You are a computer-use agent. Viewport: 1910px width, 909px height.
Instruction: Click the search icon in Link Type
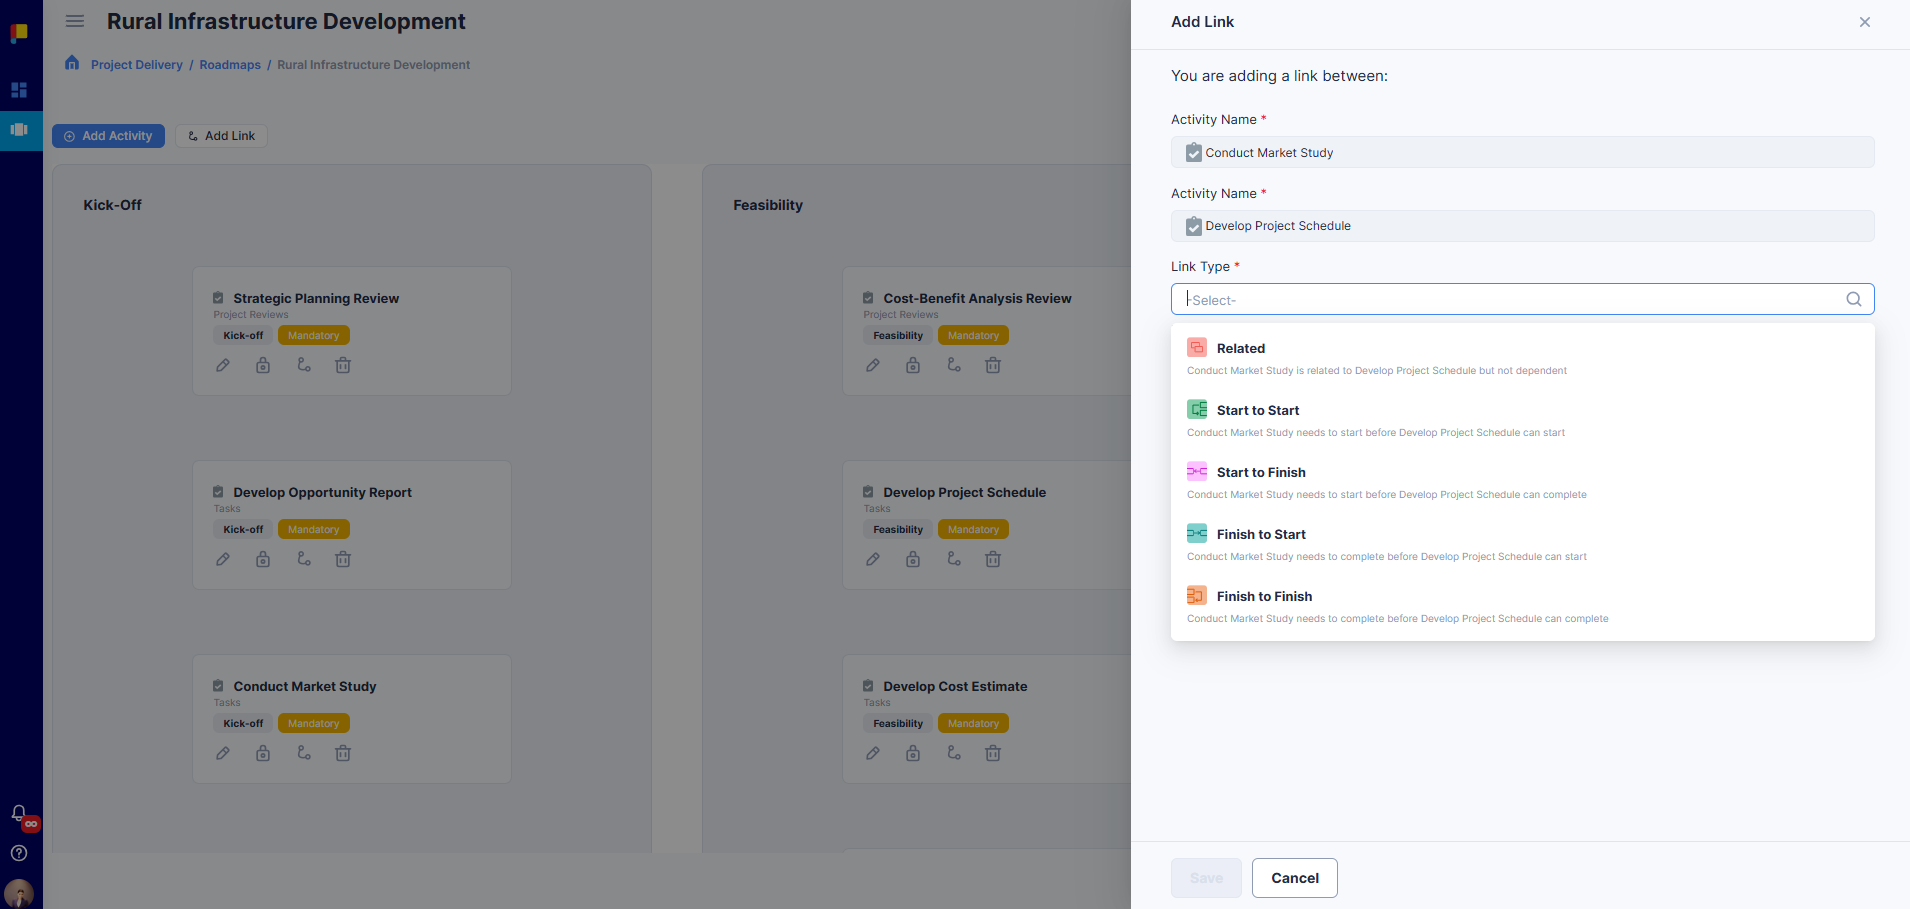[1853, 299]
